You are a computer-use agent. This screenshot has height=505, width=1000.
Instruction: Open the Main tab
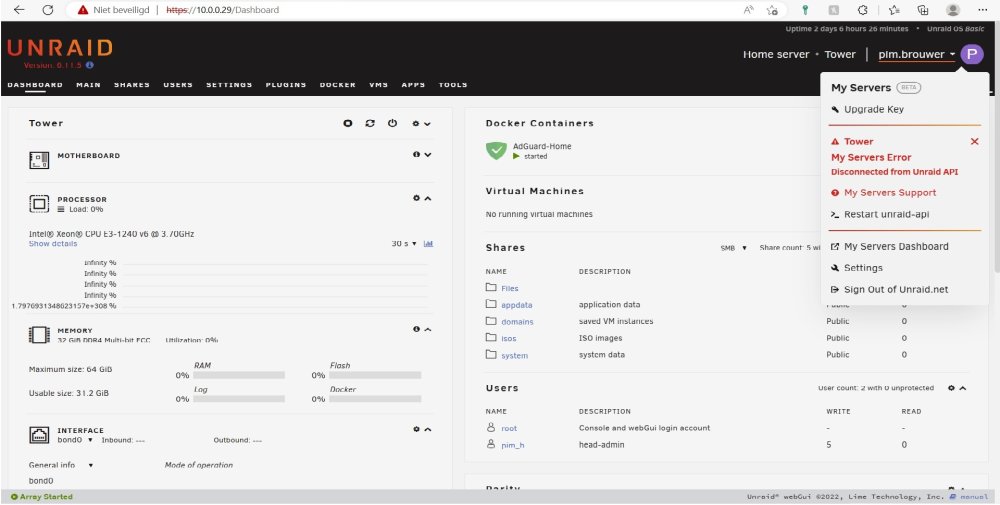(88, 84)
